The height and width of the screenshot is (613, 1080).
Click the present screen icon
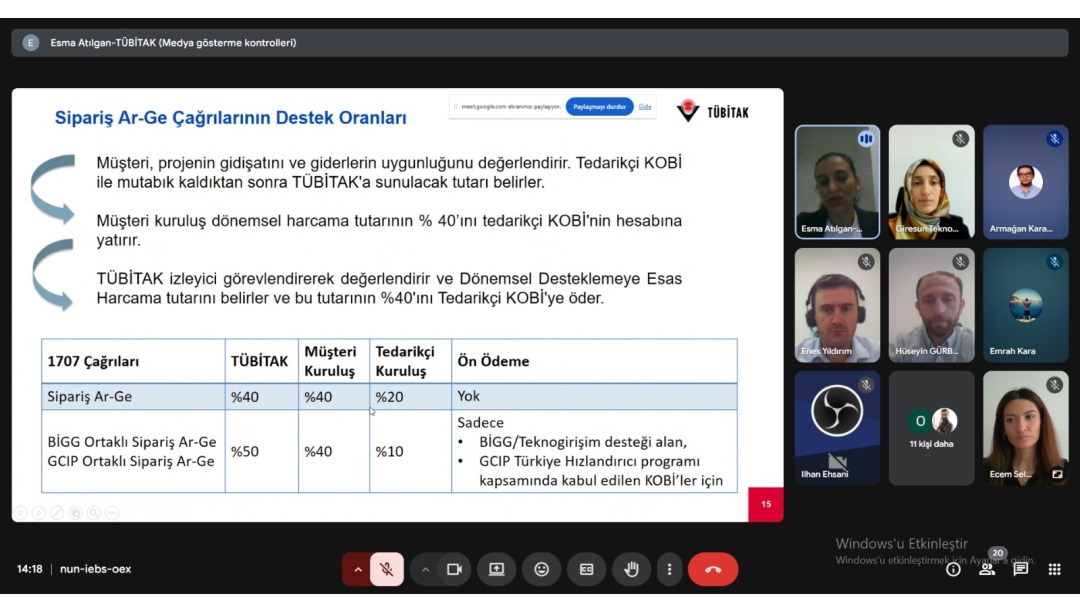(497, 569)
